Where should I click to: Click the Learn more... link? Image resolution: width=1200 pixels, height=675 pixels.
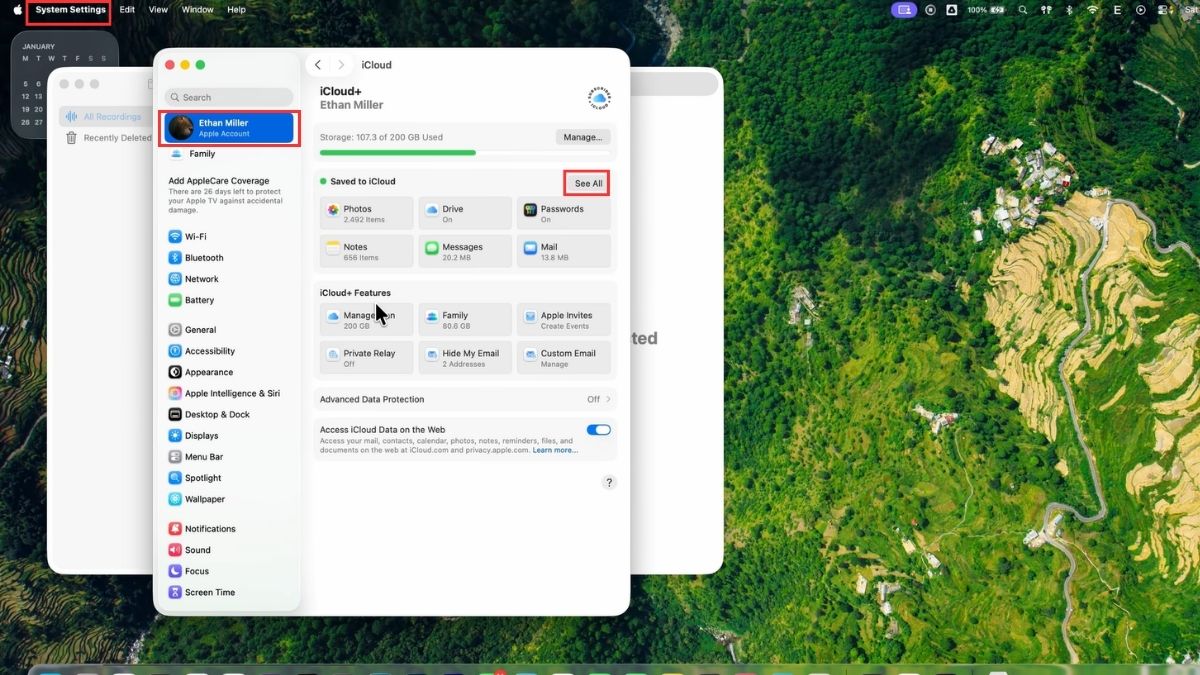(555, 450)
